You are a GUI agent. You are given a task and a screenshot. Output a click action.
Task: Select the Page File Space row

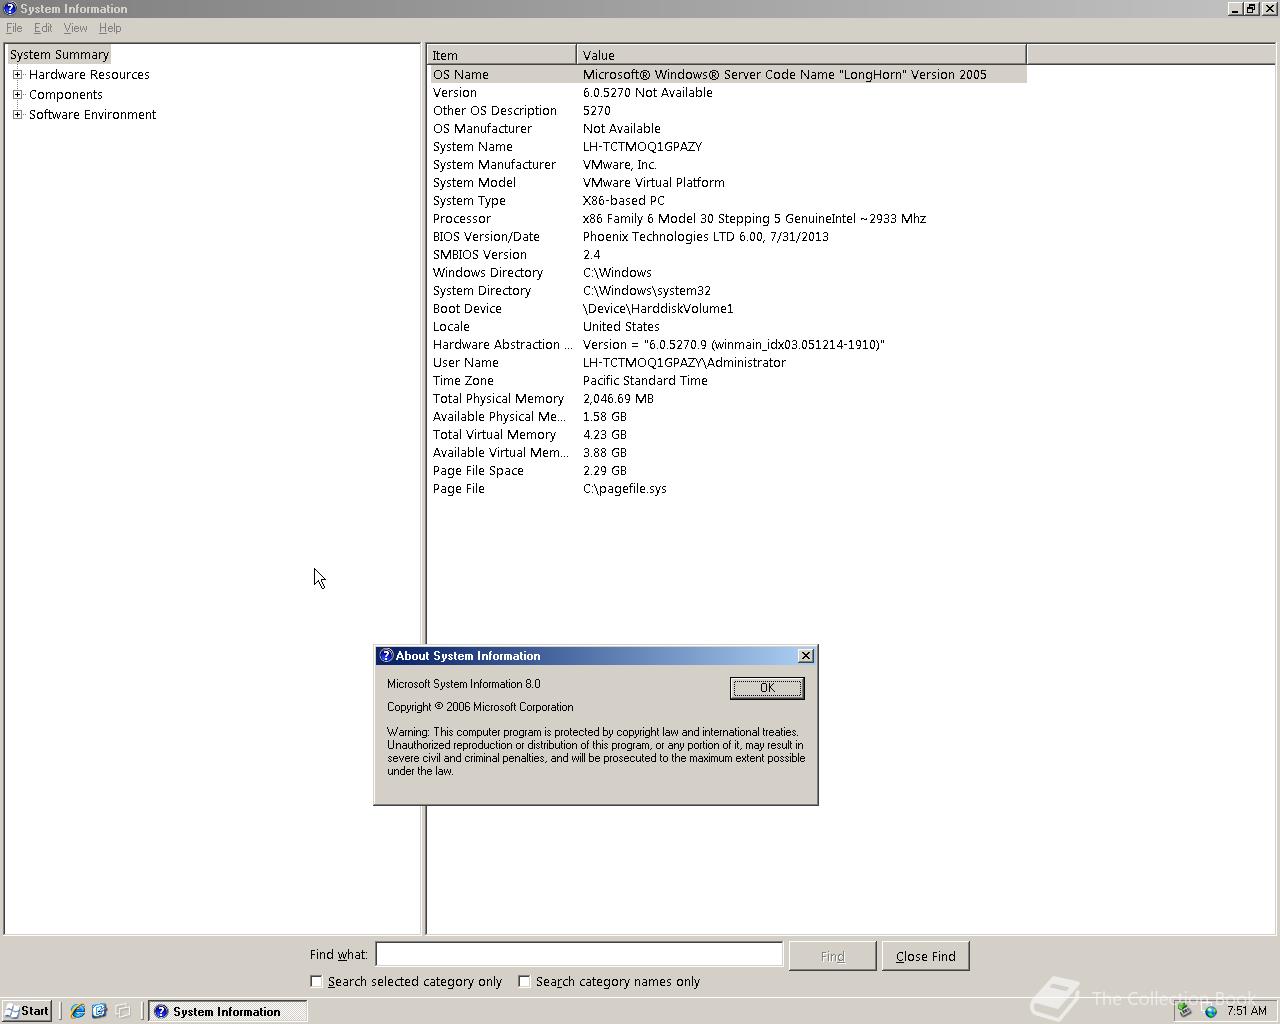click(728, 471)
